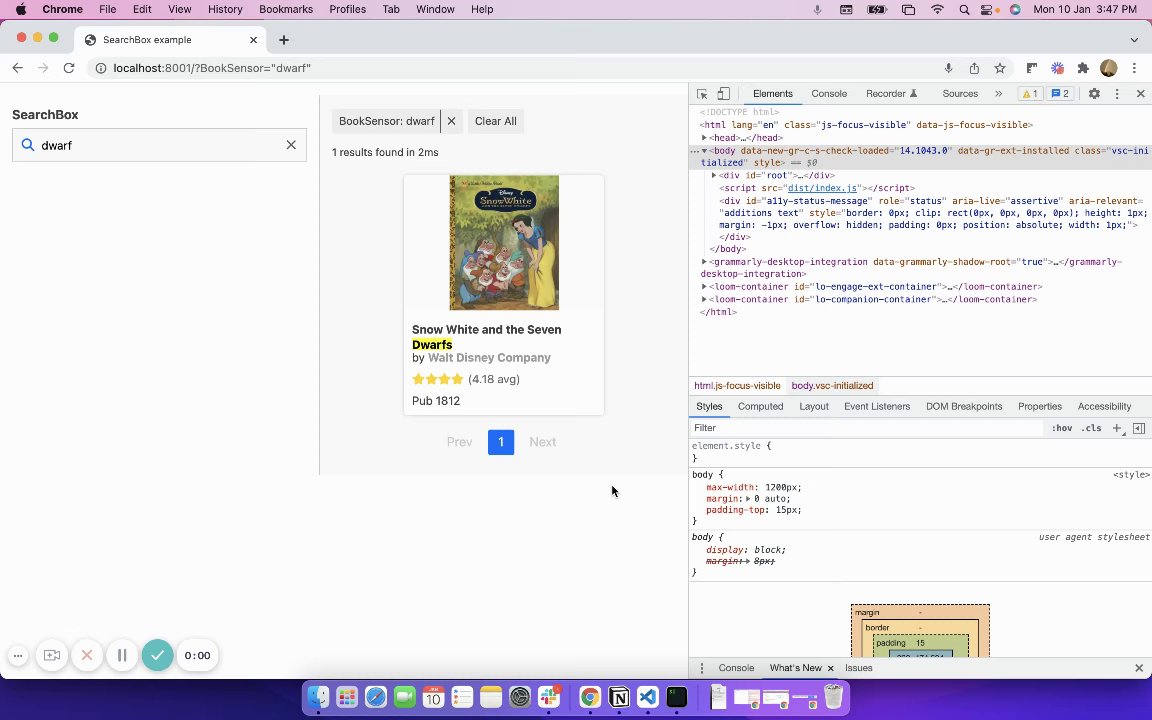Image resolution: width=1152 pixels, height=720 pixels.
Task: Open DevTools settings gear
Action: click(x=1094, y=93)
